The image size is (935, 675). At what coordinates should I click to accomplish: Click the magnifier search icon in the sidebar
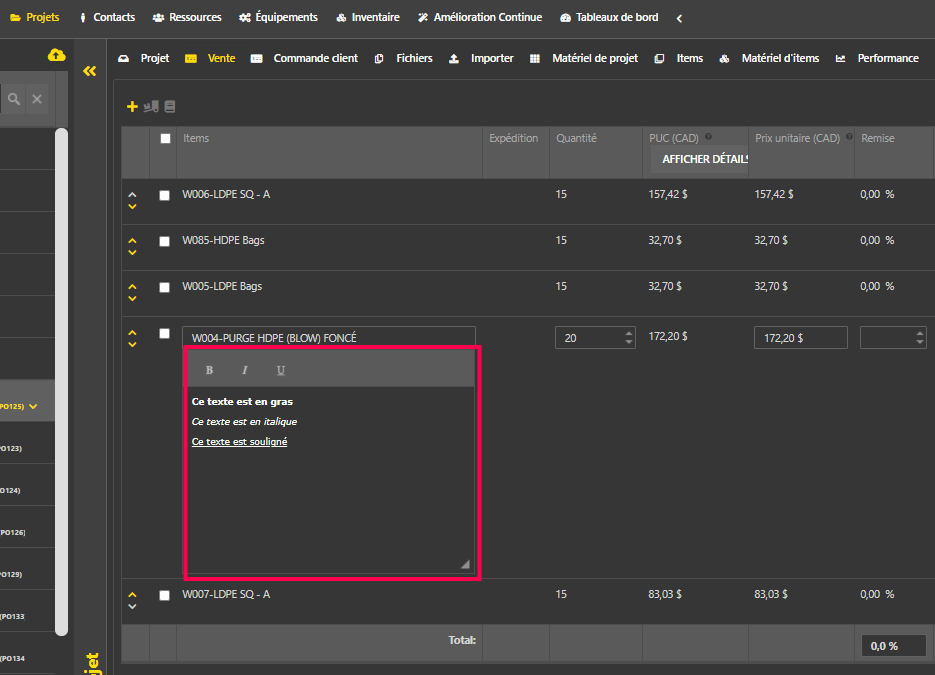coord(14,99)
